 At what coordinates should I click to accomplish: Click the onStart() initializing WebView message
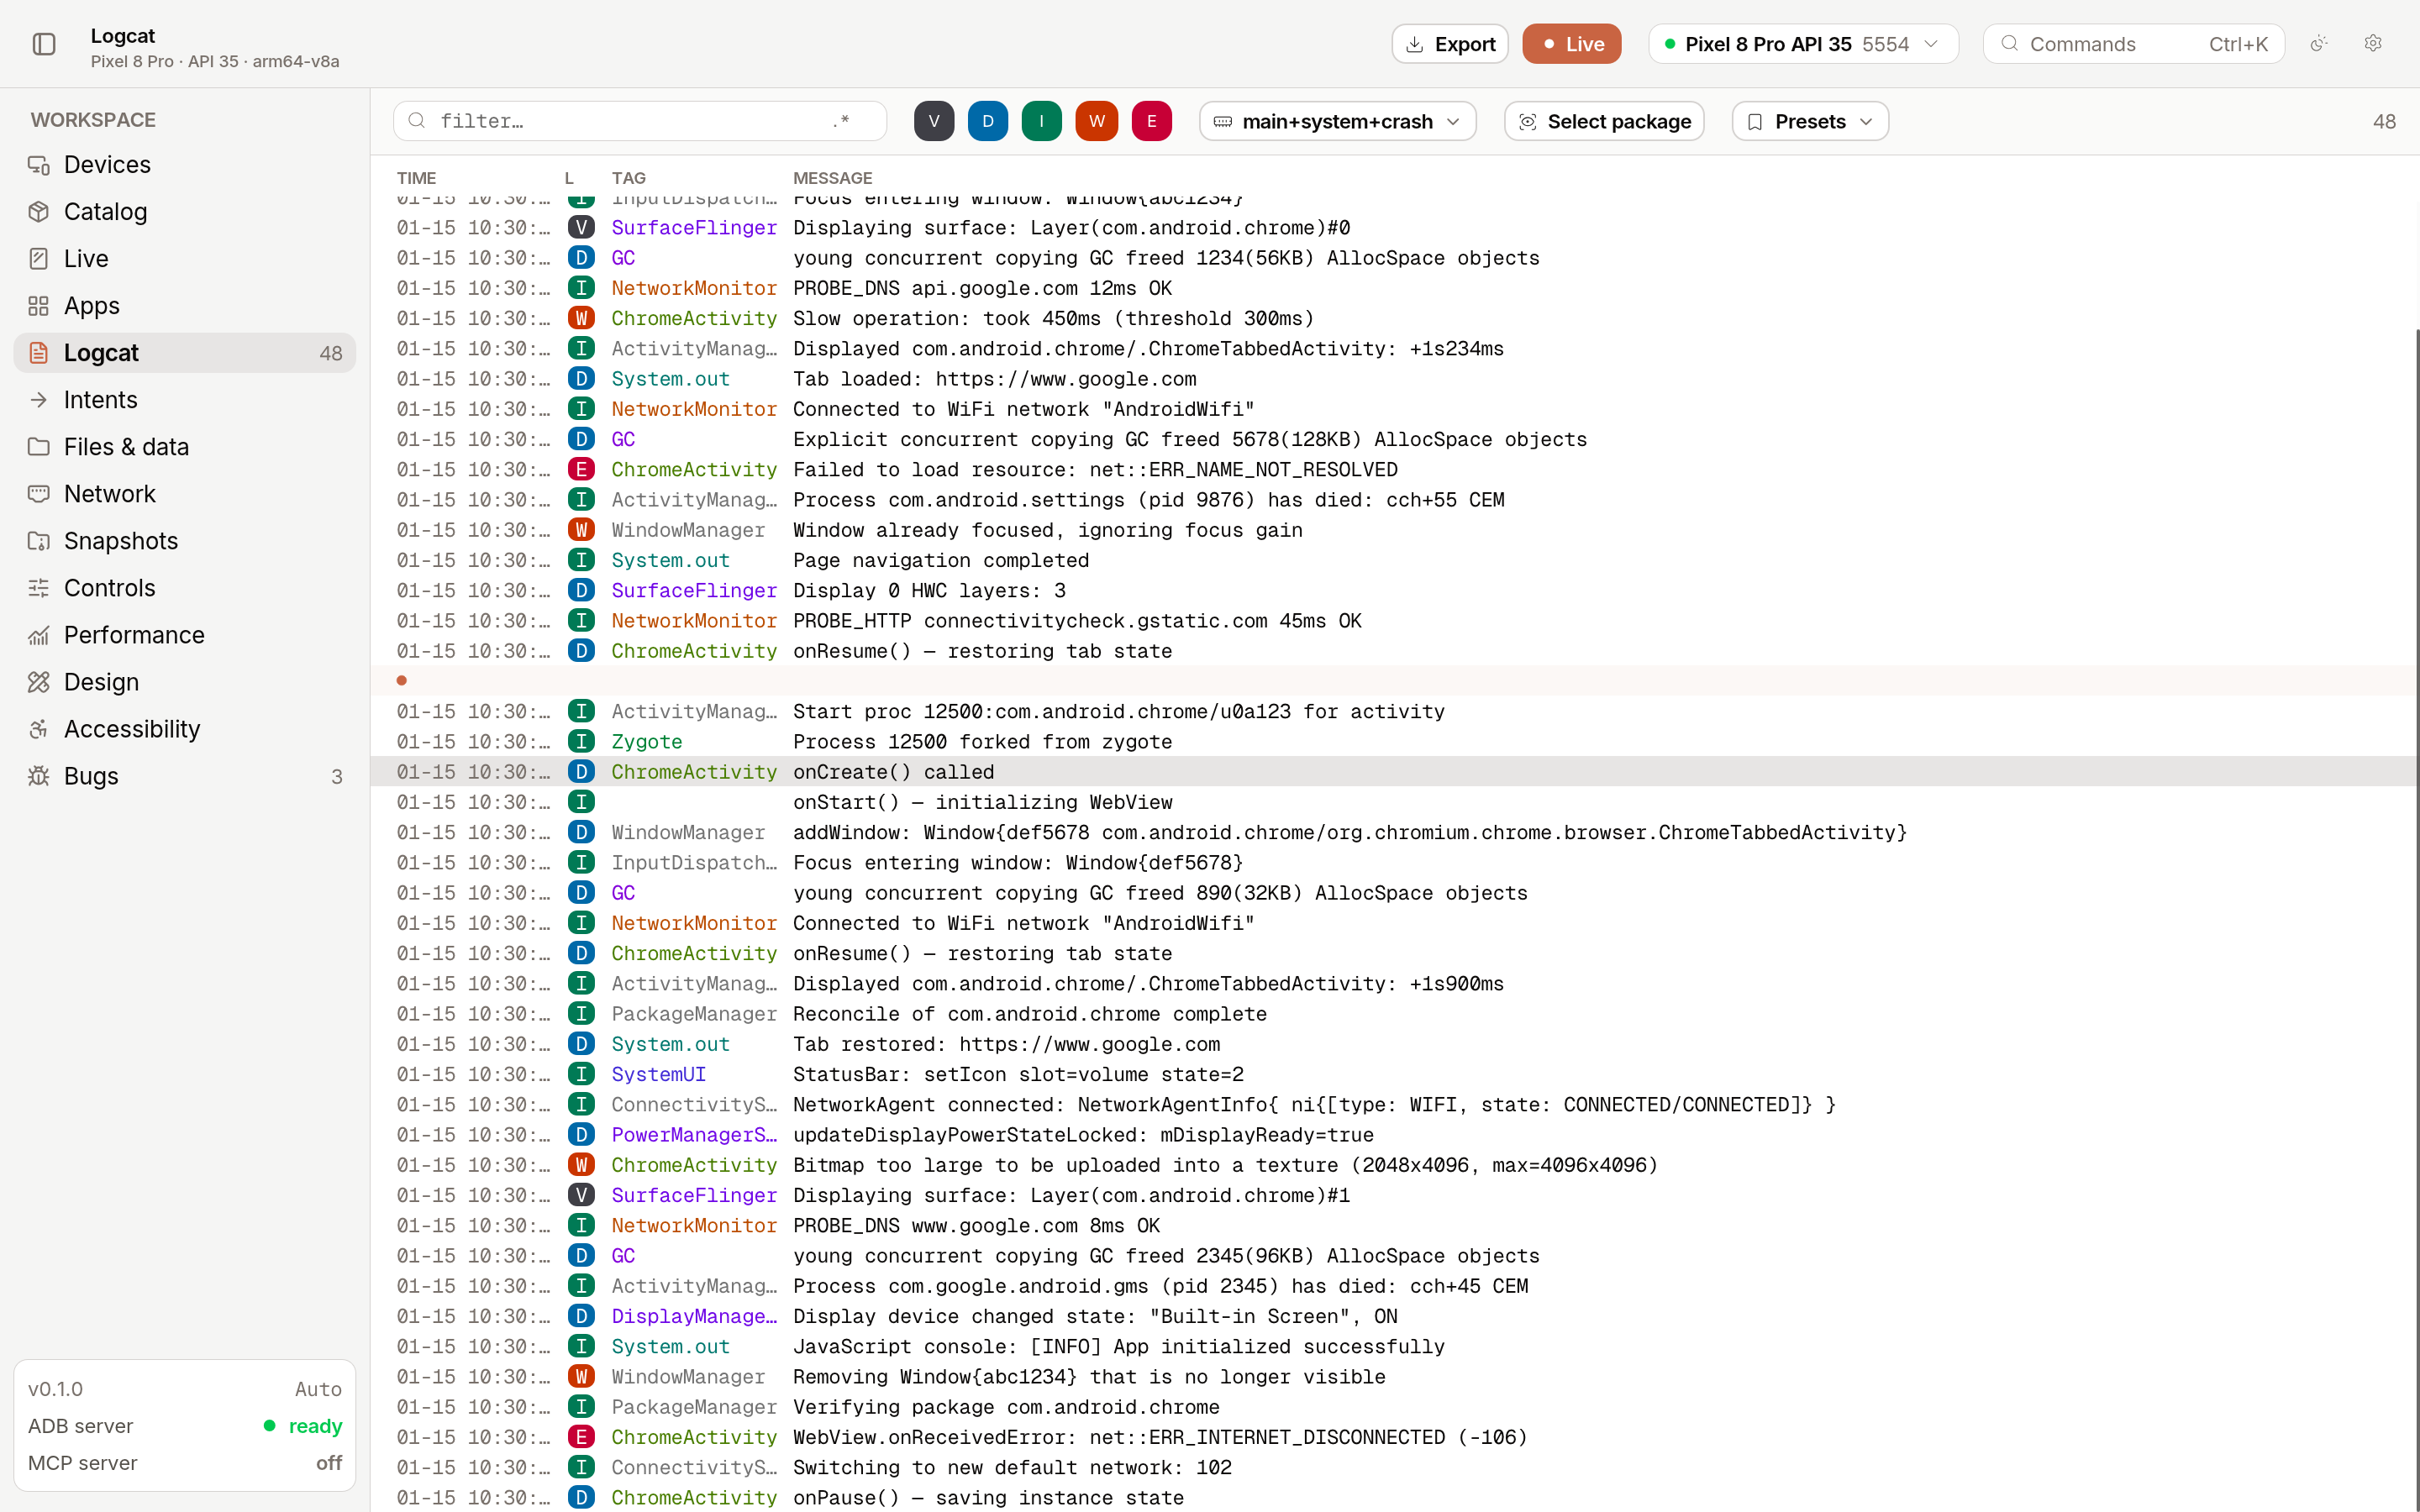[x=982, y=802]
